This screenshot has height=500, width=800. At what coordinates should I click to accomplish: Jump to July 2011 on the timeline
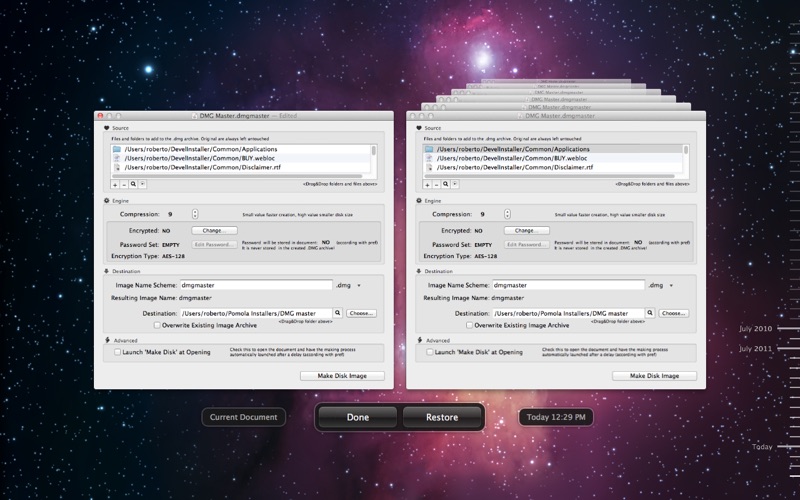coord(756,349)
